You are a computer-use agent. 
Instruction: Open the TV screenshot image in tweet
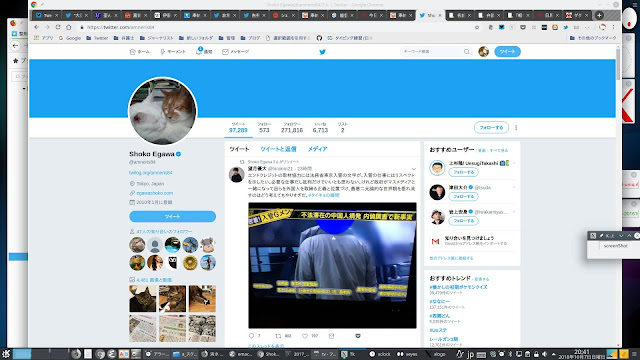click(332, 265)
